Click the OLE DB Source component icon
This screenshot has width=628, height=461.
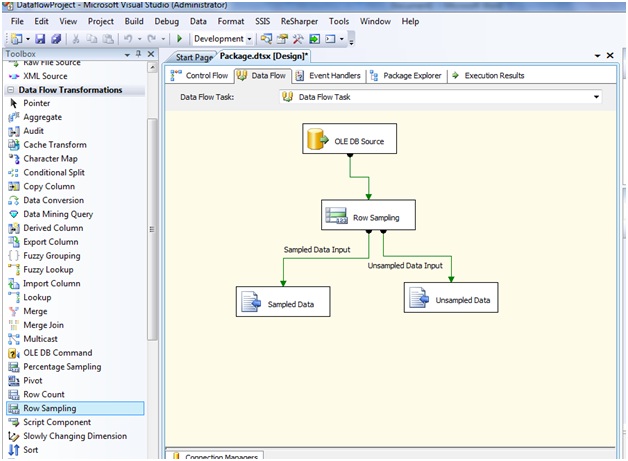[x=317, y=141]
